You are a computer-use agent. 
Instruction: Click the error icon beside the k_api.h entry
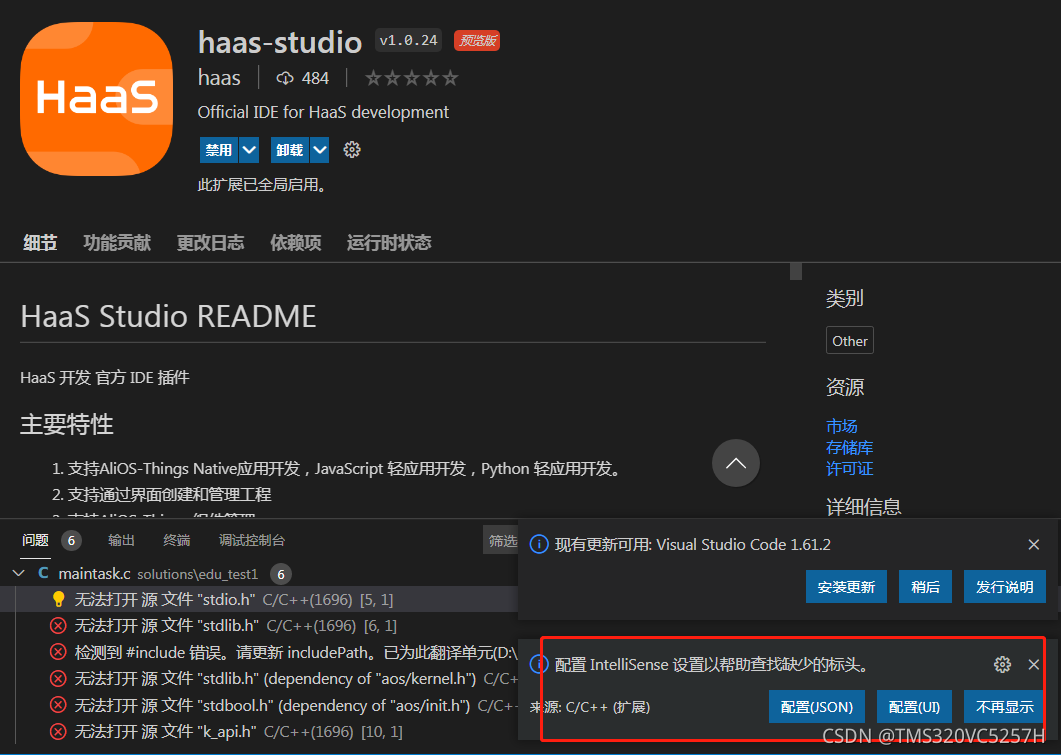[x=58, y=731]
